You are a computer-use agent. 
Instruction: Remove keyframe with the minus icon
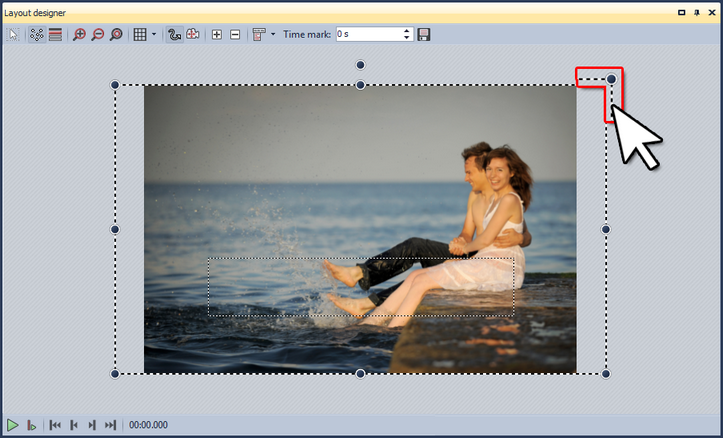[235, 34]
